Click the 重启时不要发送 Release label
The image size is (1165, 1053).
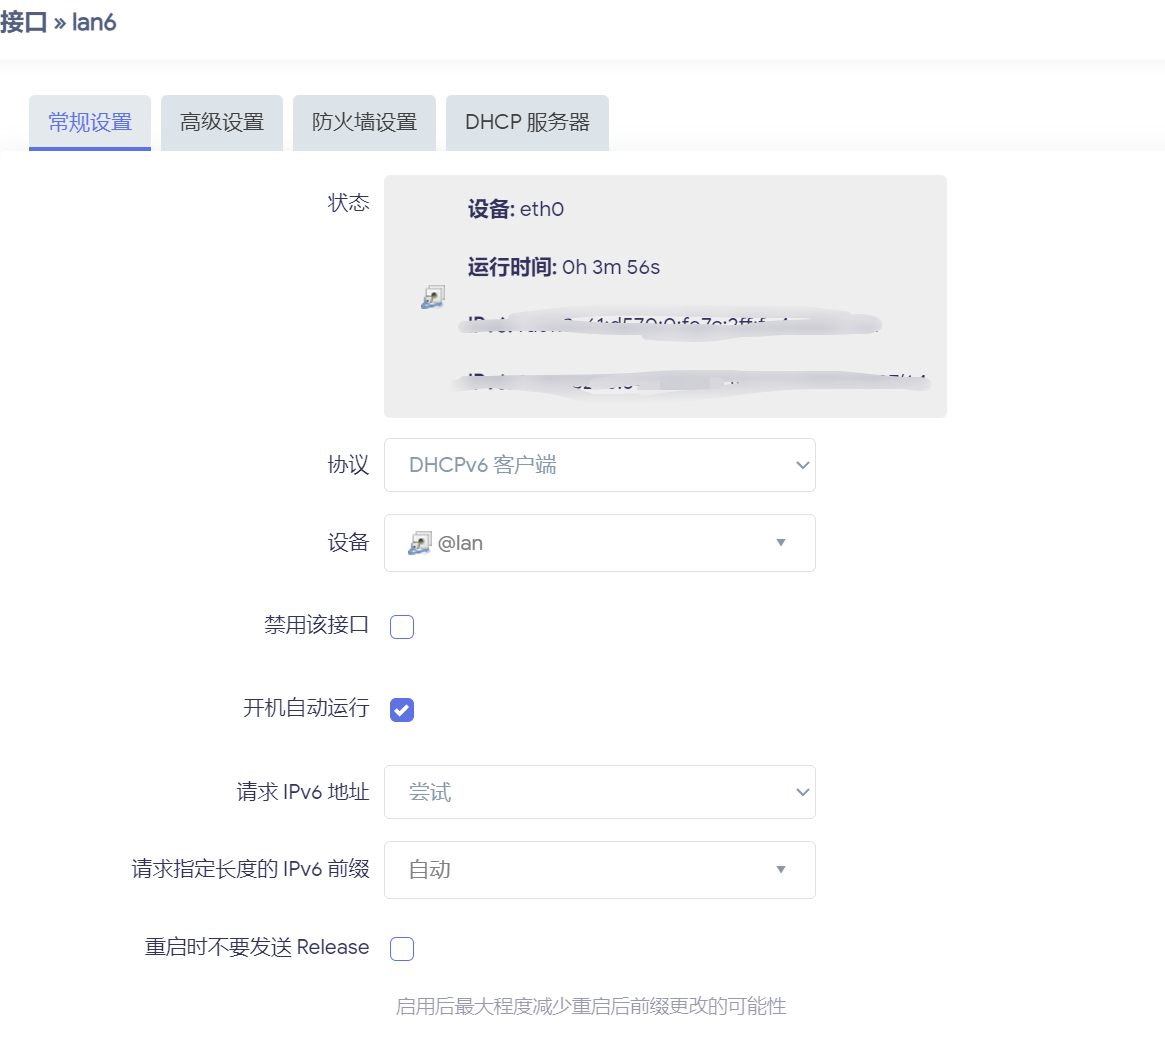(x=257, y=947)
